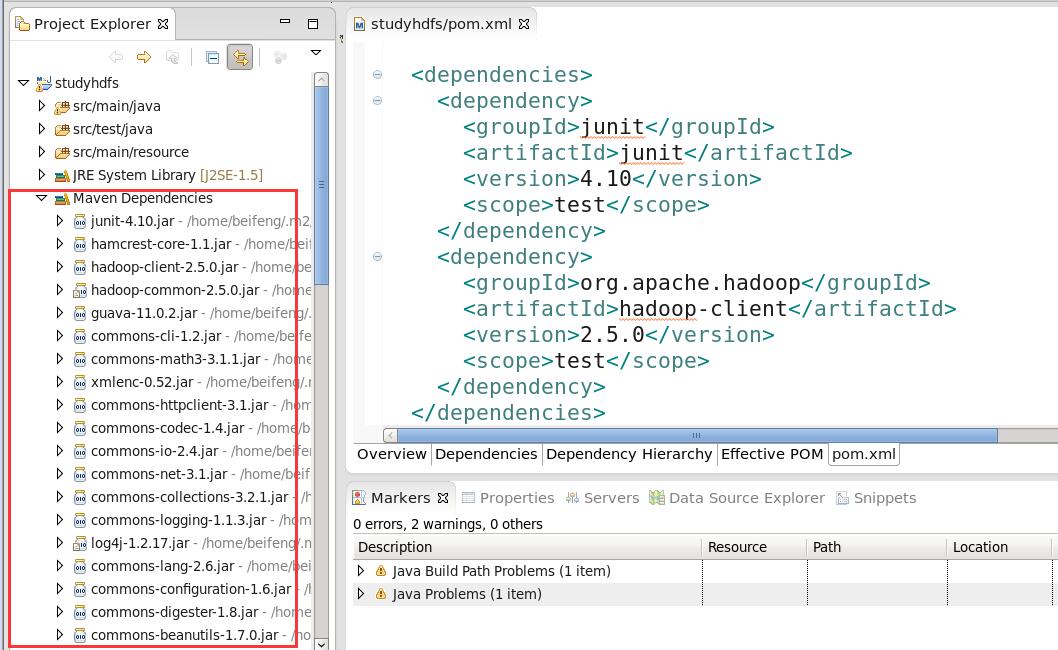
Task: Expand JRE System Library node
Action: tap(41, 175)
